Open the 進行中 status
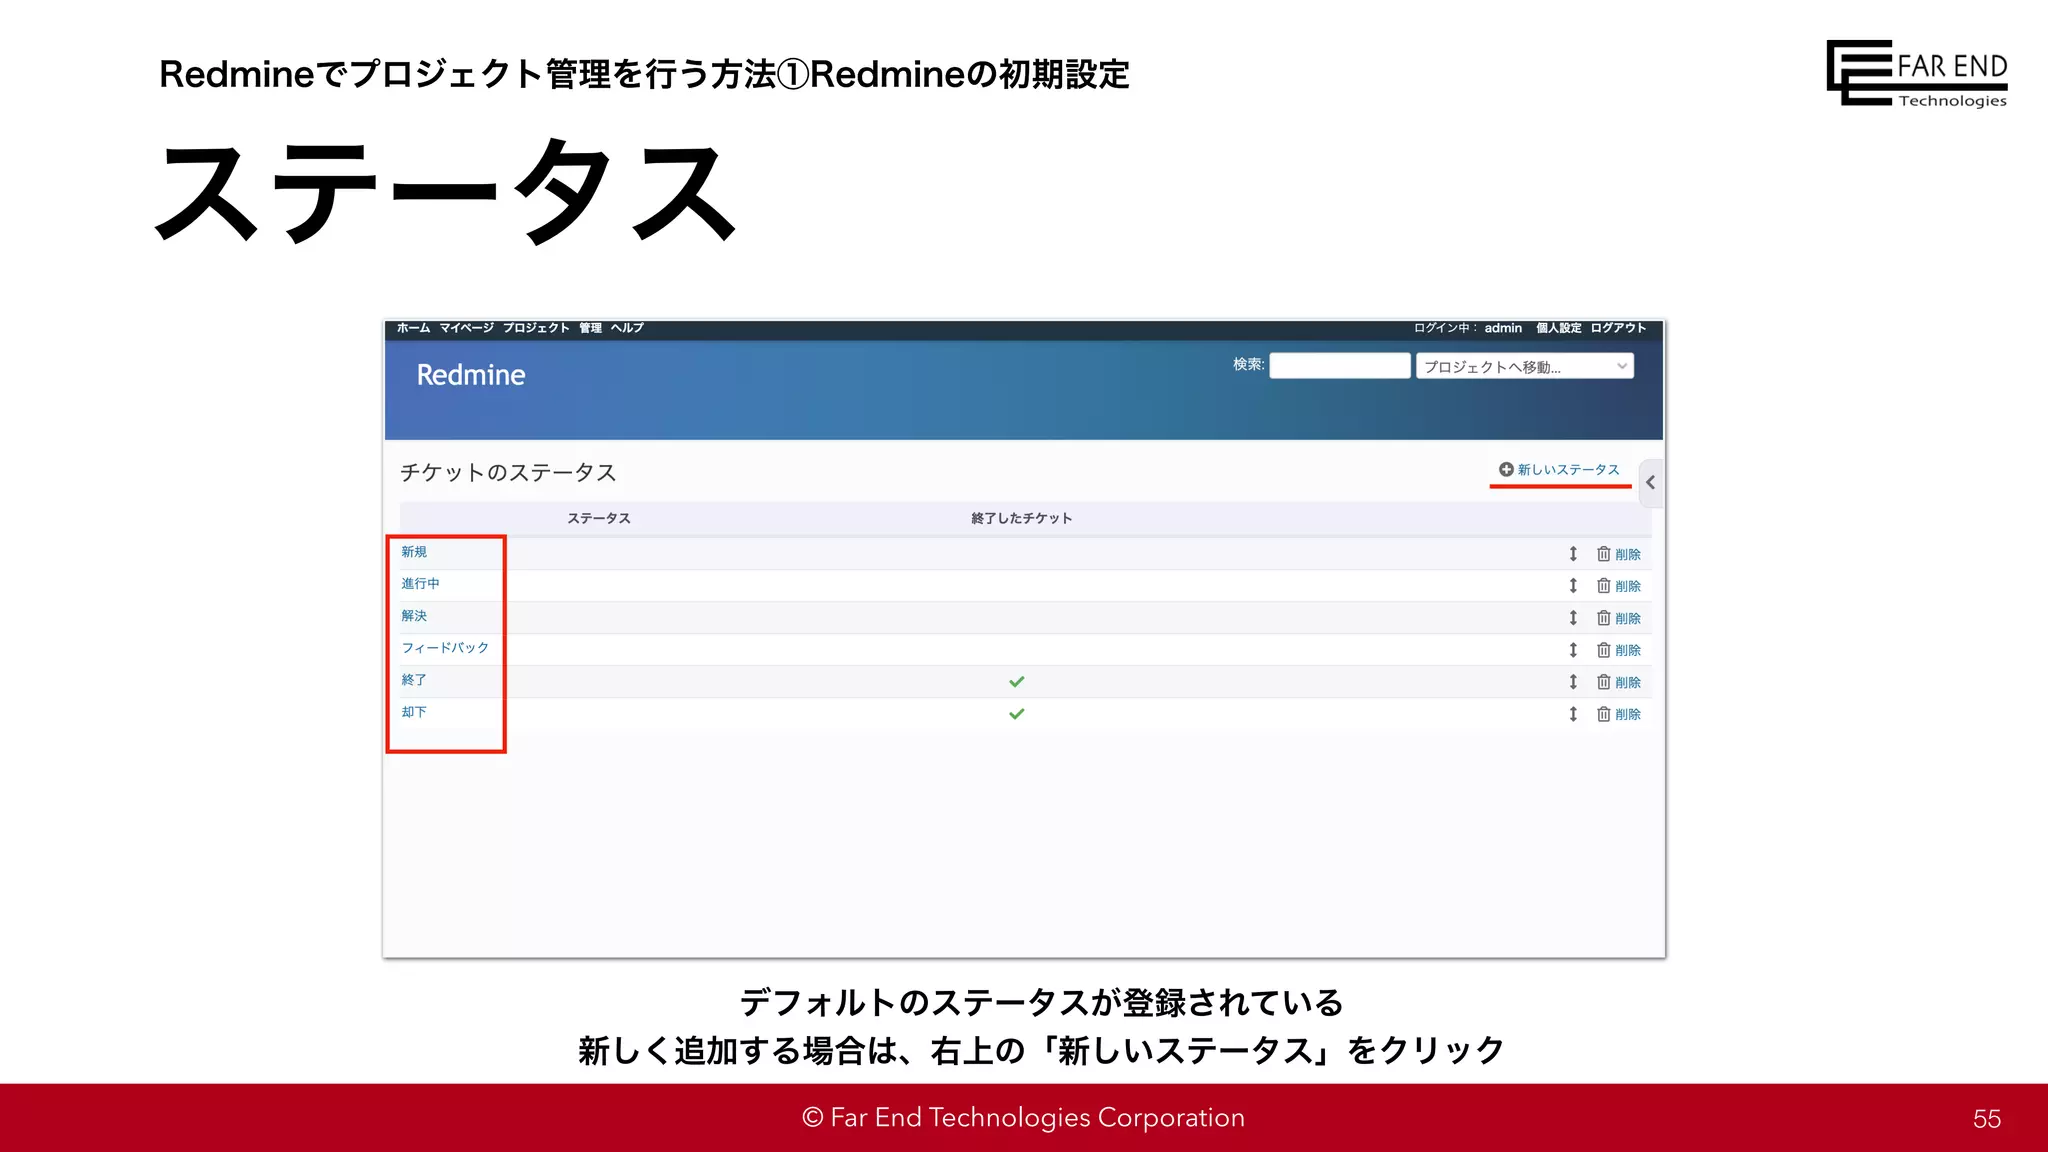 pyautogui.click(x=420, y=584)
